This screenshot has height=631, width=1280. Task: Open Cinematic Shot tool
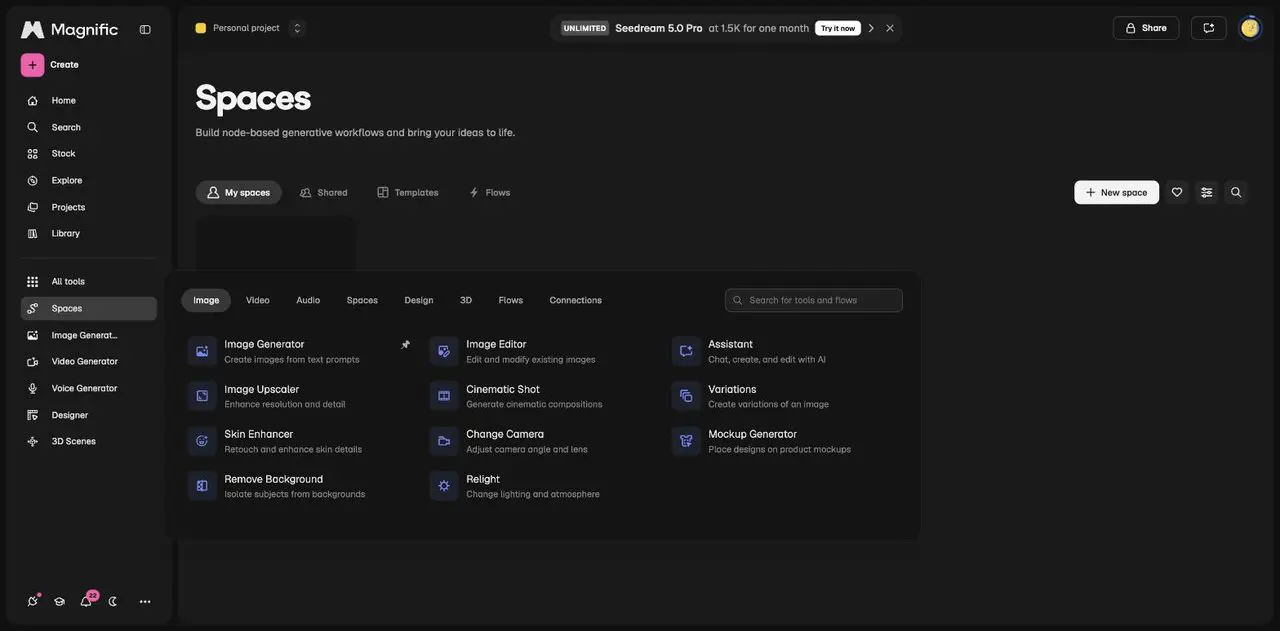click(541, 396)
